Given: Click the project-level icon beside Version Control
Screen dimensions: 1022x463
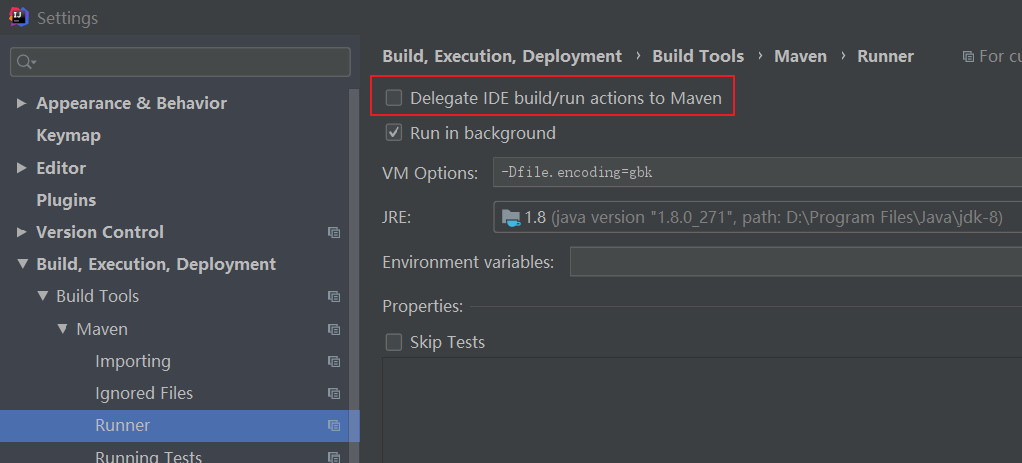Looking at the screenshot, I should tap(334, 232).
